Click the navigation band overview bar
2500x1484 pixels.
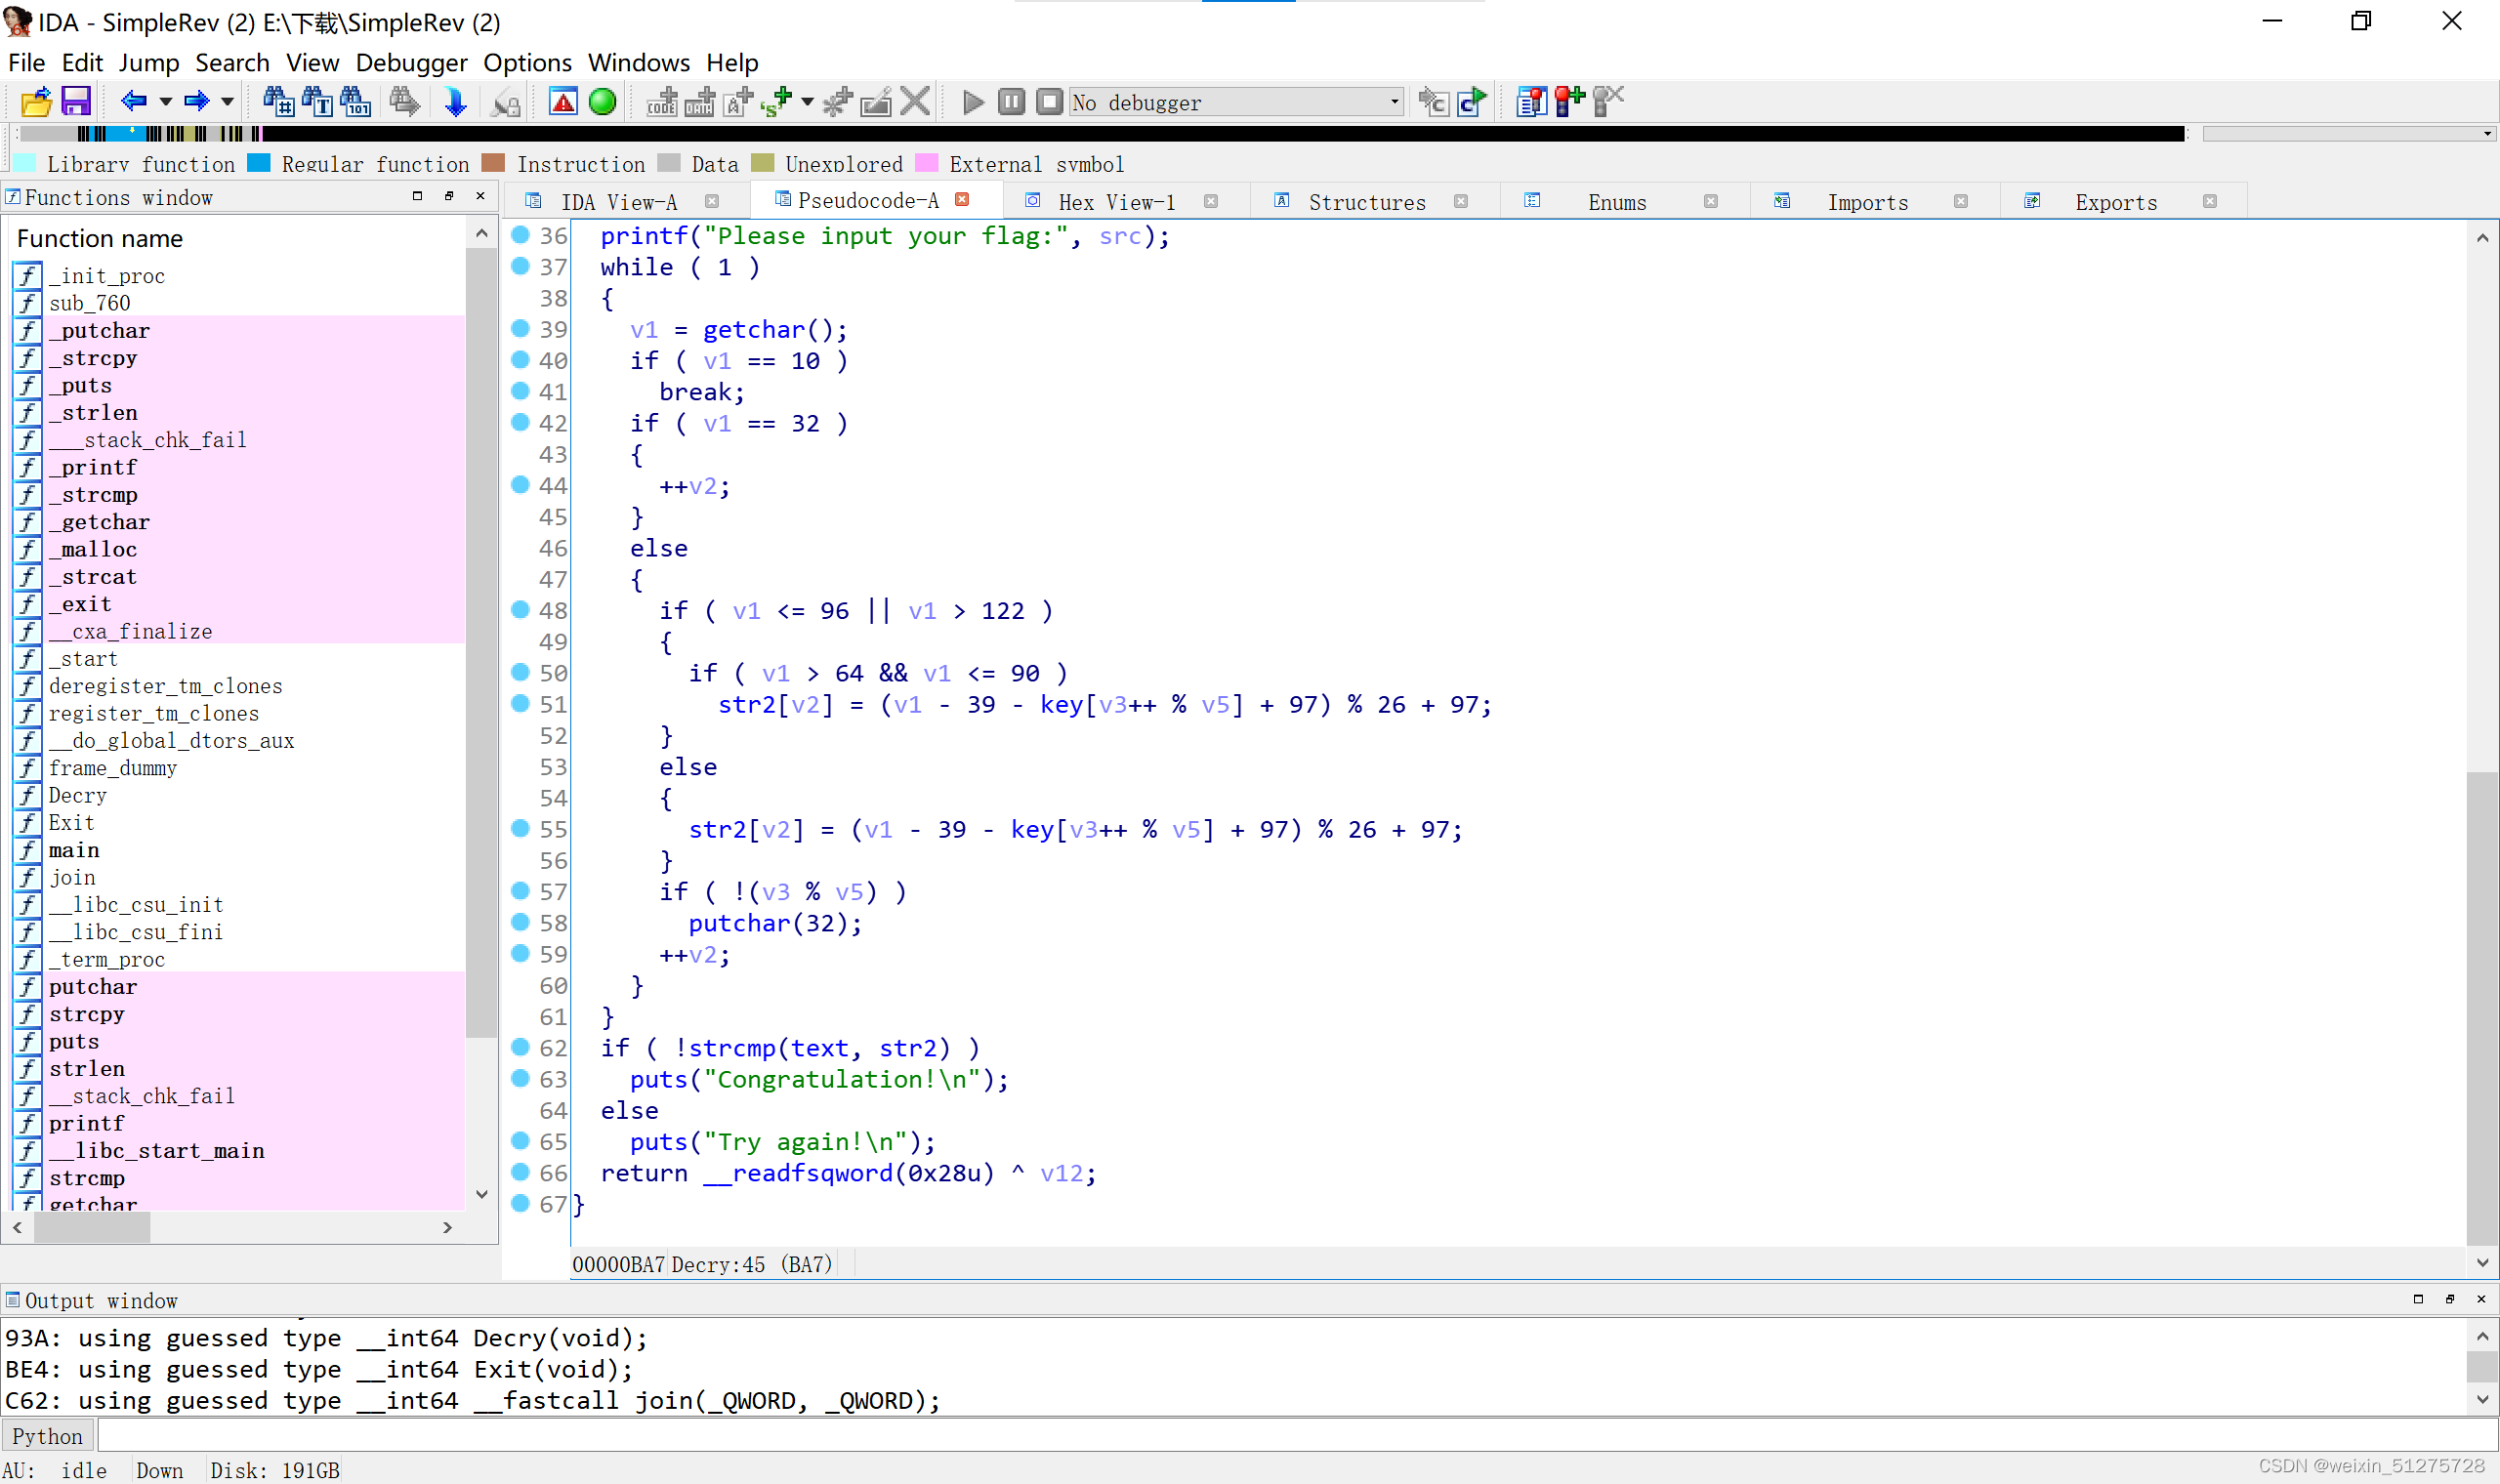(x=1102, y=134)
